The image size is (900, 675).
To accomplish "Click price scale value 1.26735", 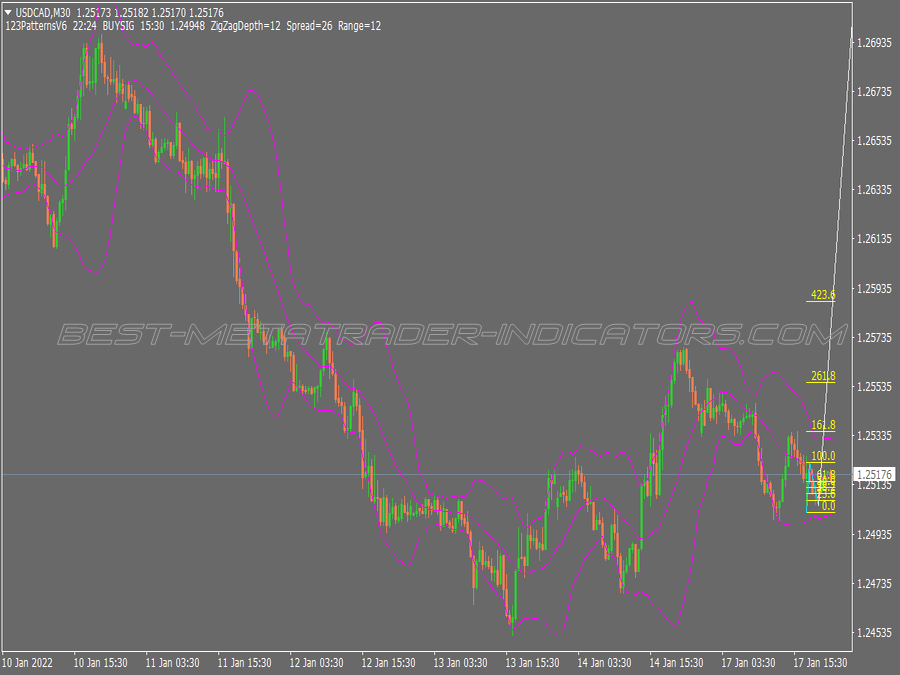I will coord(874,92).
